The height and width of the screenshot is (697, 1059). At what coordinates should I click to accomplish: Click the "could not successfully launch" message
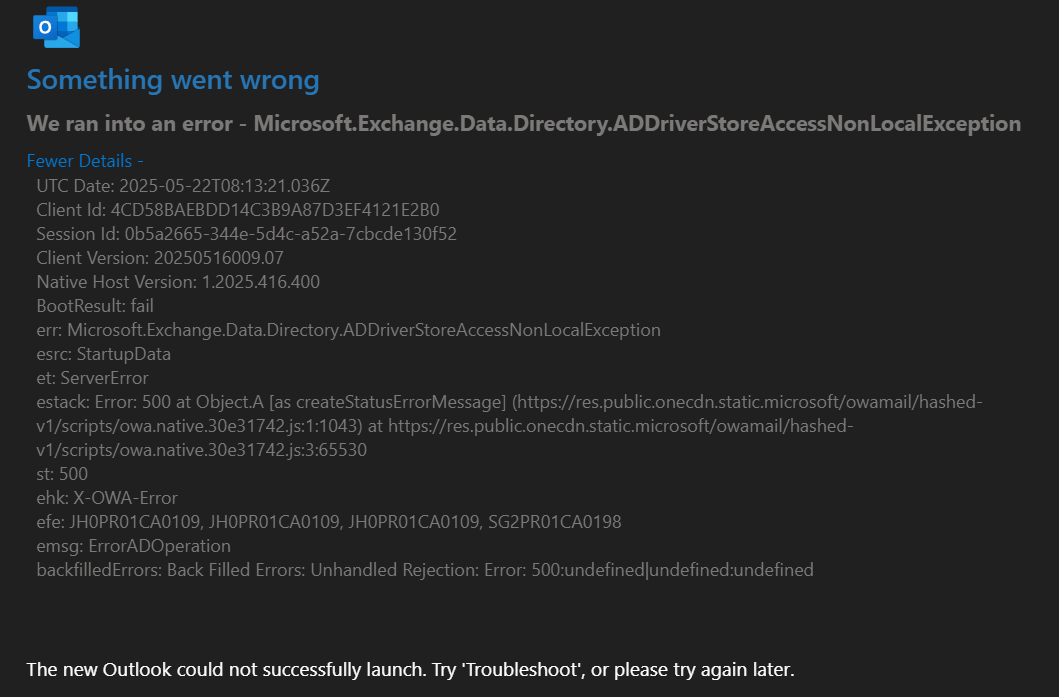410,669
